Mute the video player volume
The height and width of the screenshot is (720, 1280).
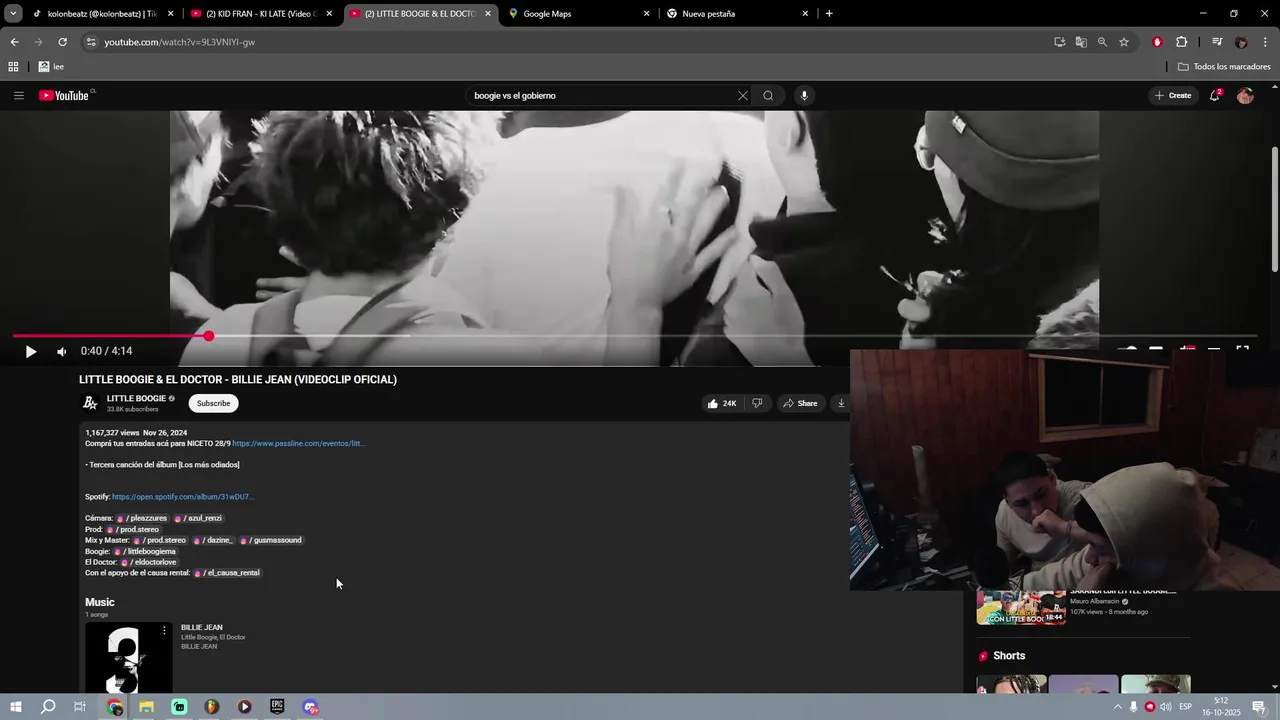61,351
